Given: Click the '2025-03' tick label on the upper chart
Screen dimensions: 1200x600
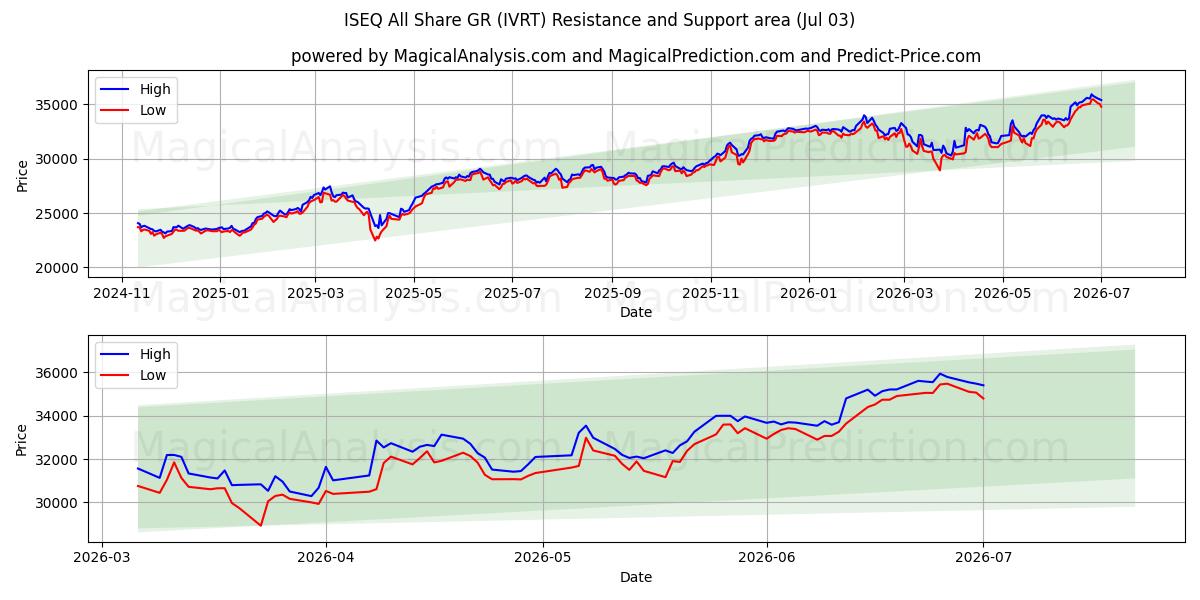Looking at the screenshot, I should 315,294.
